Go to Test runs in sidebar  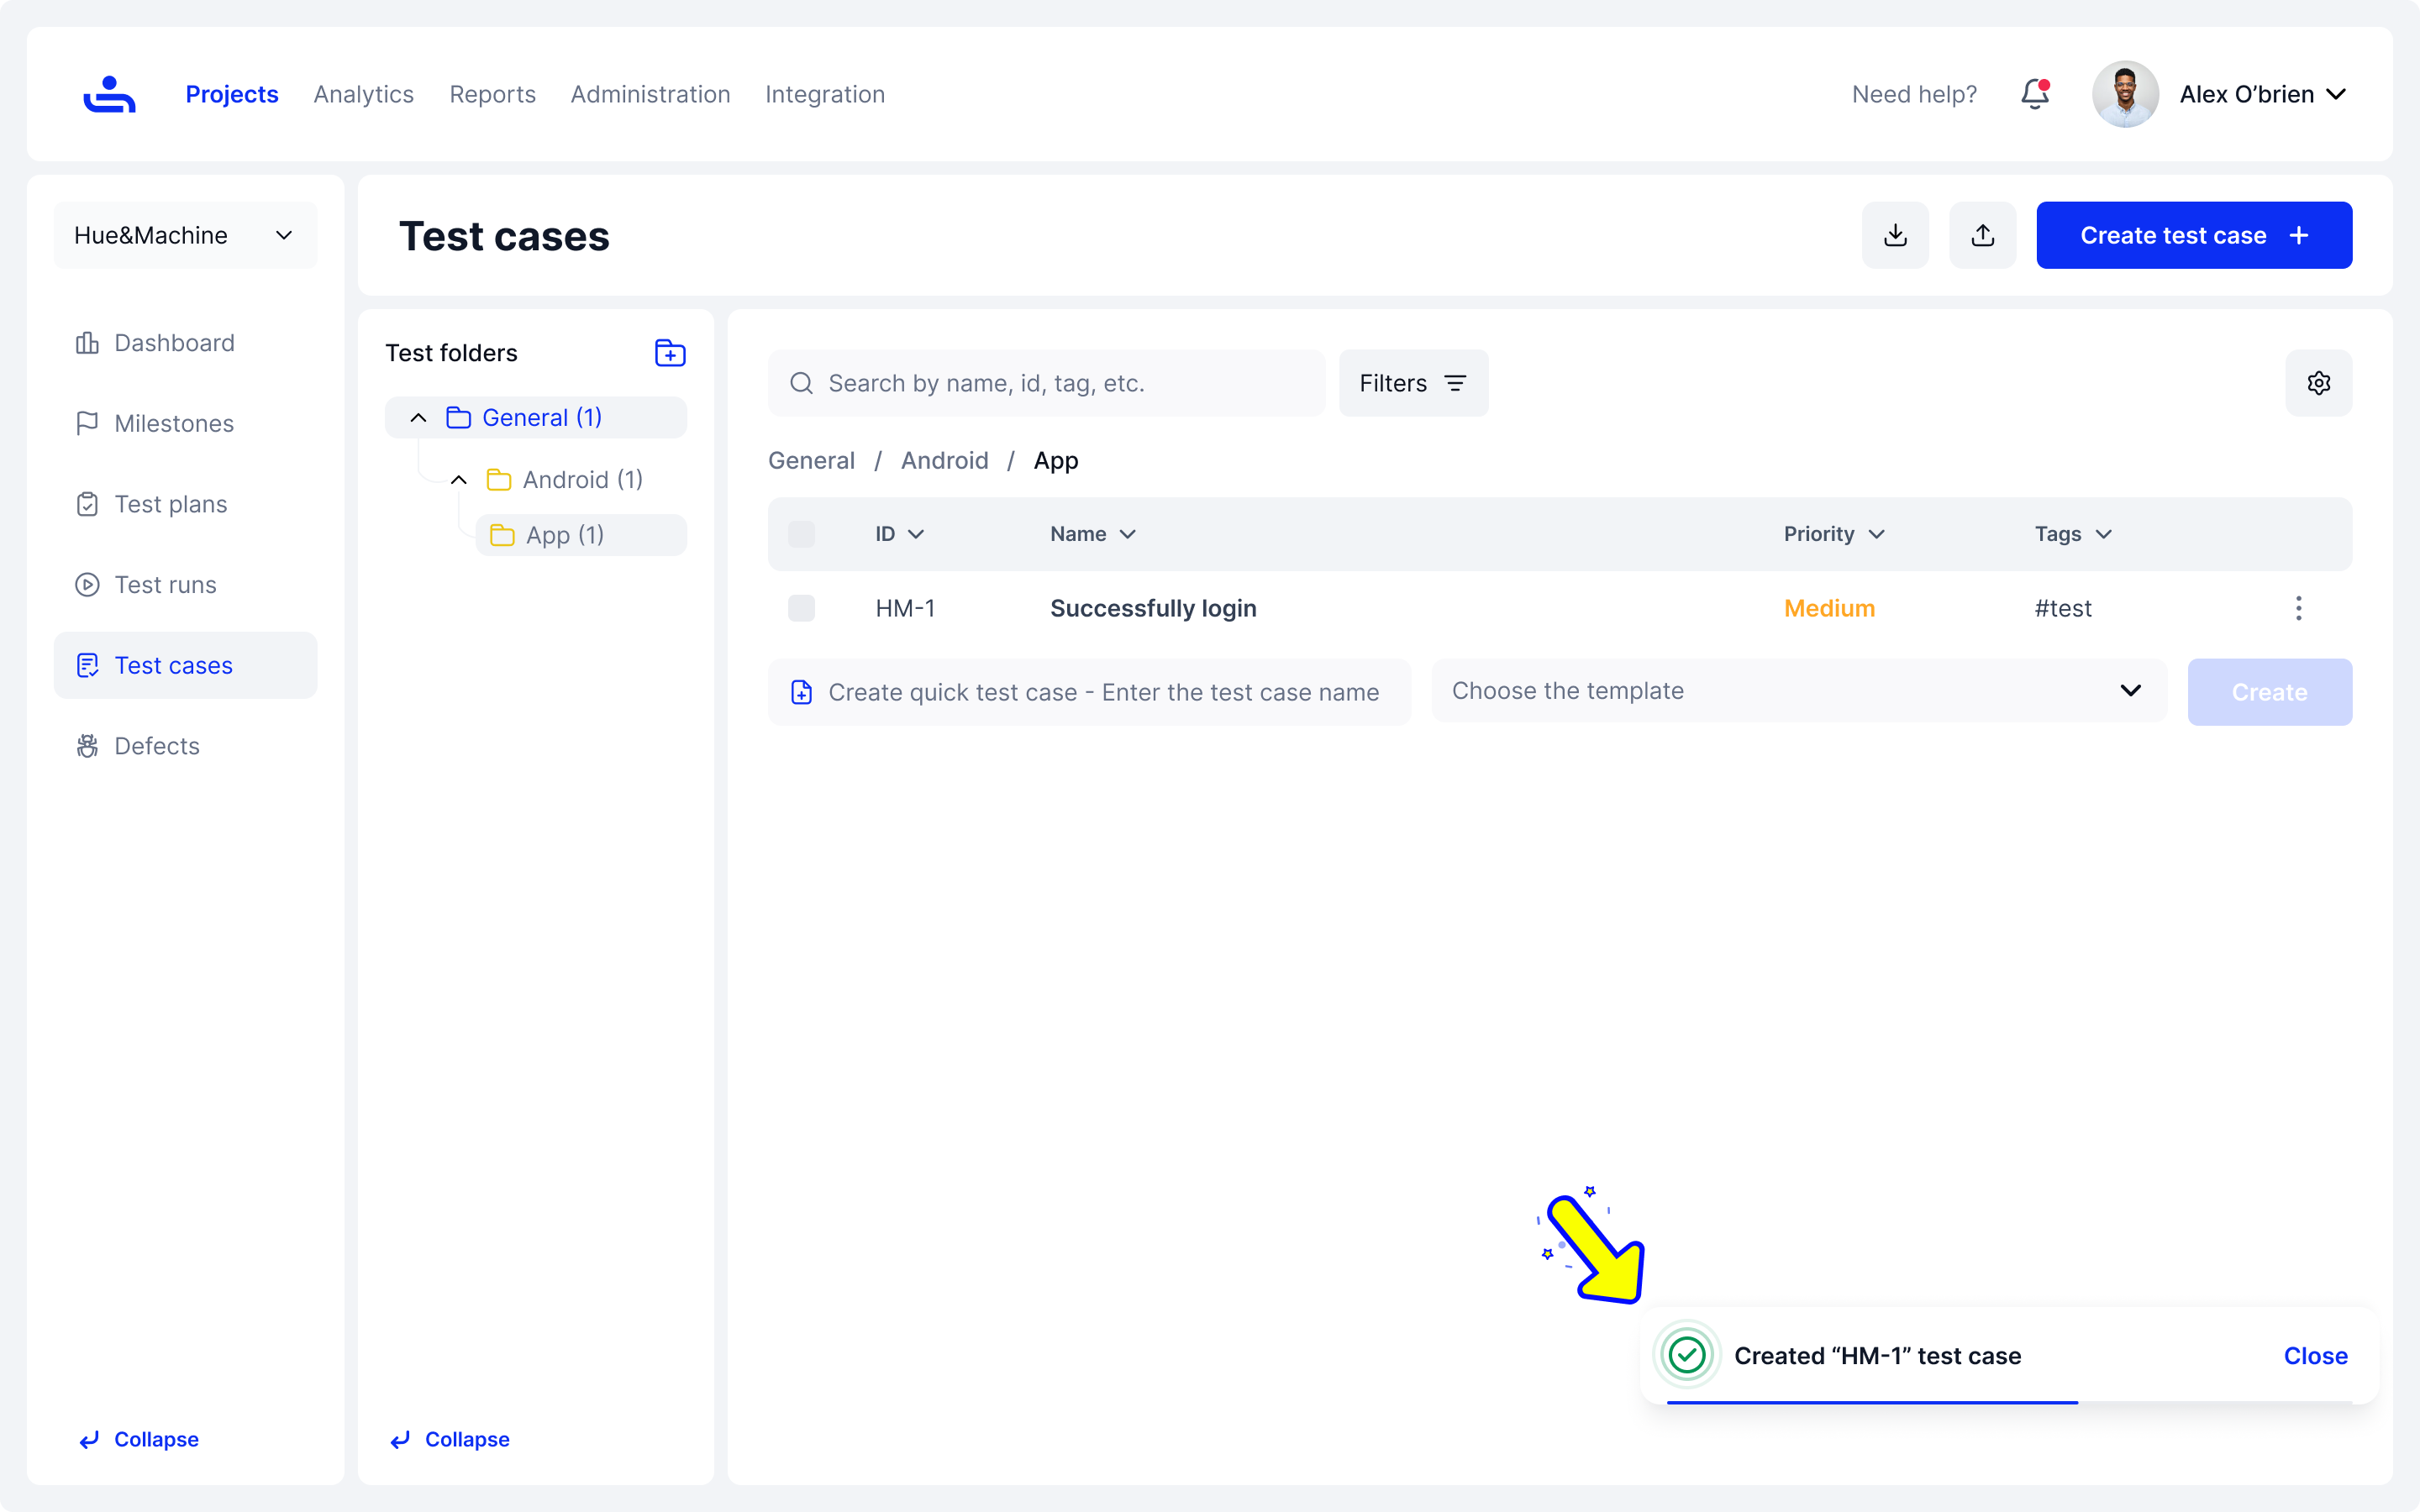(x=165, y=585)
